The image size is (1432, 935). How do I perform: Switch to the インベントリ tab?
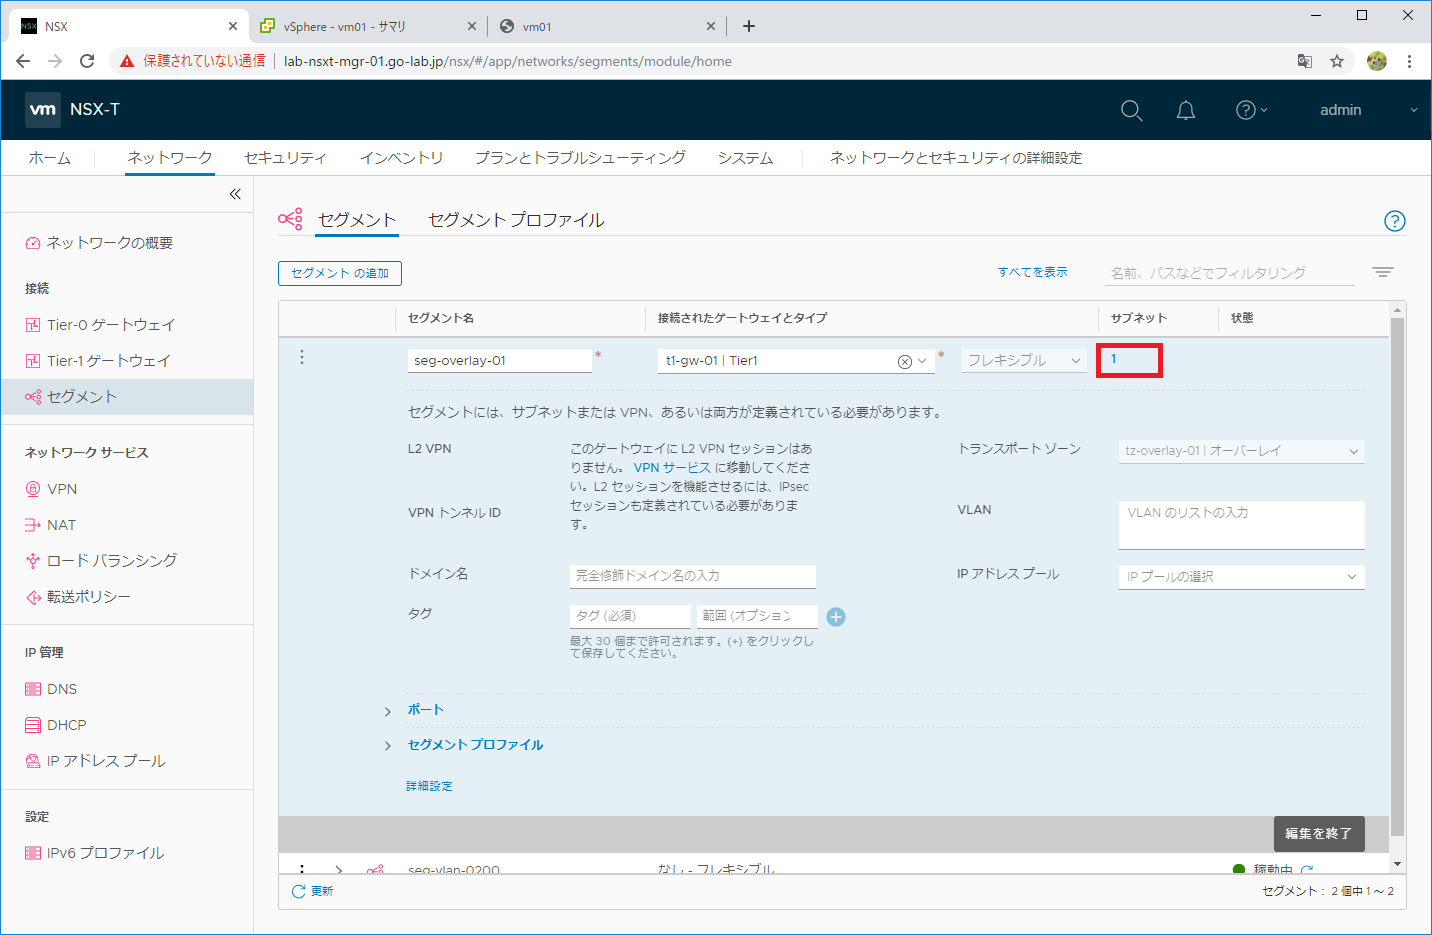401,158
